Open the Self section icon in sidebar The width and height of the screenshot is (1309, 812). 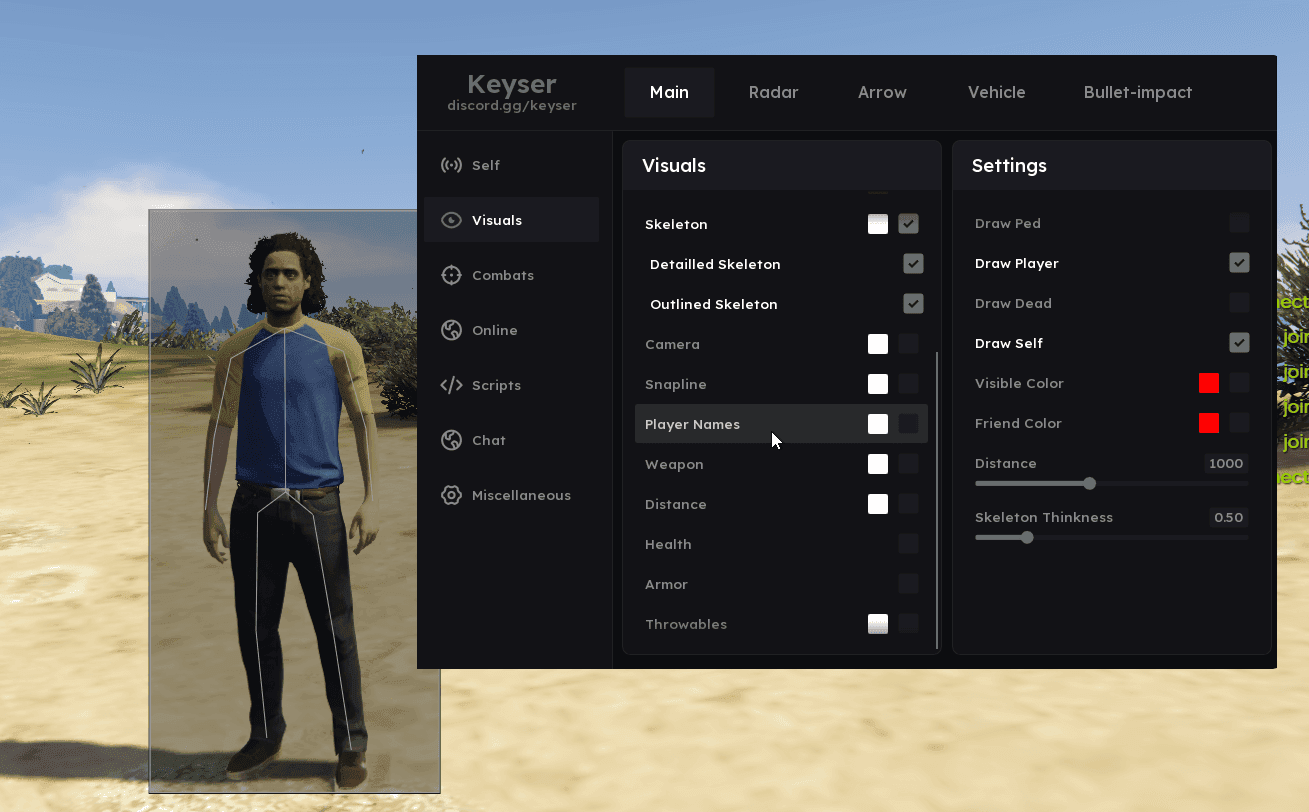[x=451, y=165]
